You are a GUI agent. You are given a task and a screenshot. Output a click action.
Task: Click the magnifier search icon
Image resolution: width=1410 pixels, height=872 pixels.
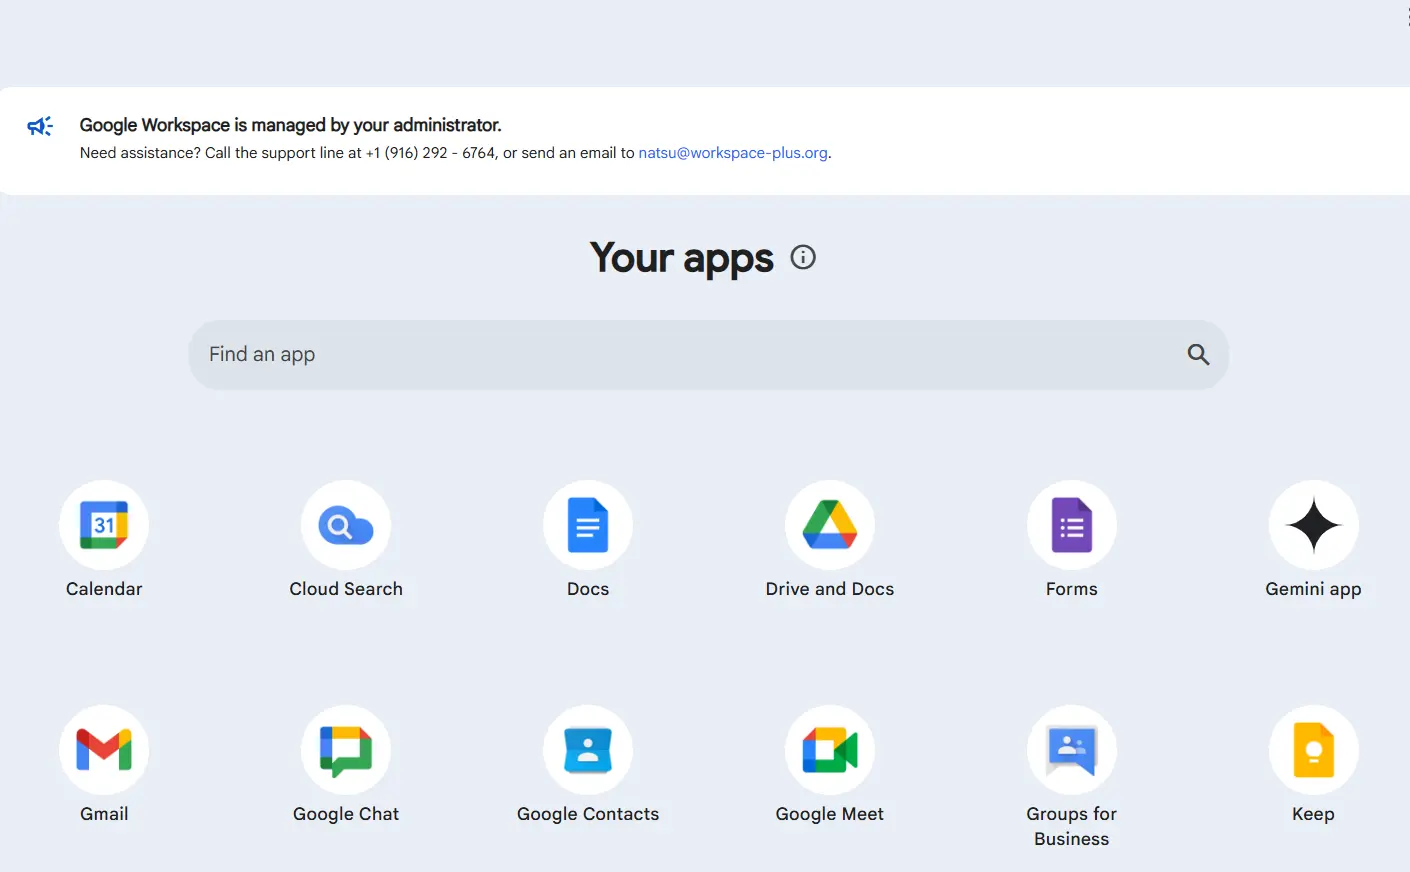pos(1198,354)
